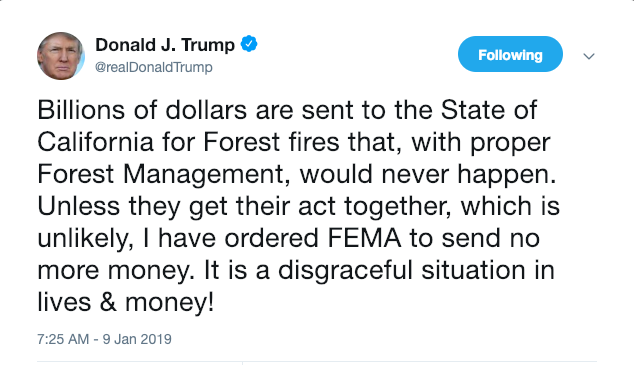Click the phrase Forest Management in tweet
Image resolution: width=634 pixels, height=365 pixels.
[161, 175]
